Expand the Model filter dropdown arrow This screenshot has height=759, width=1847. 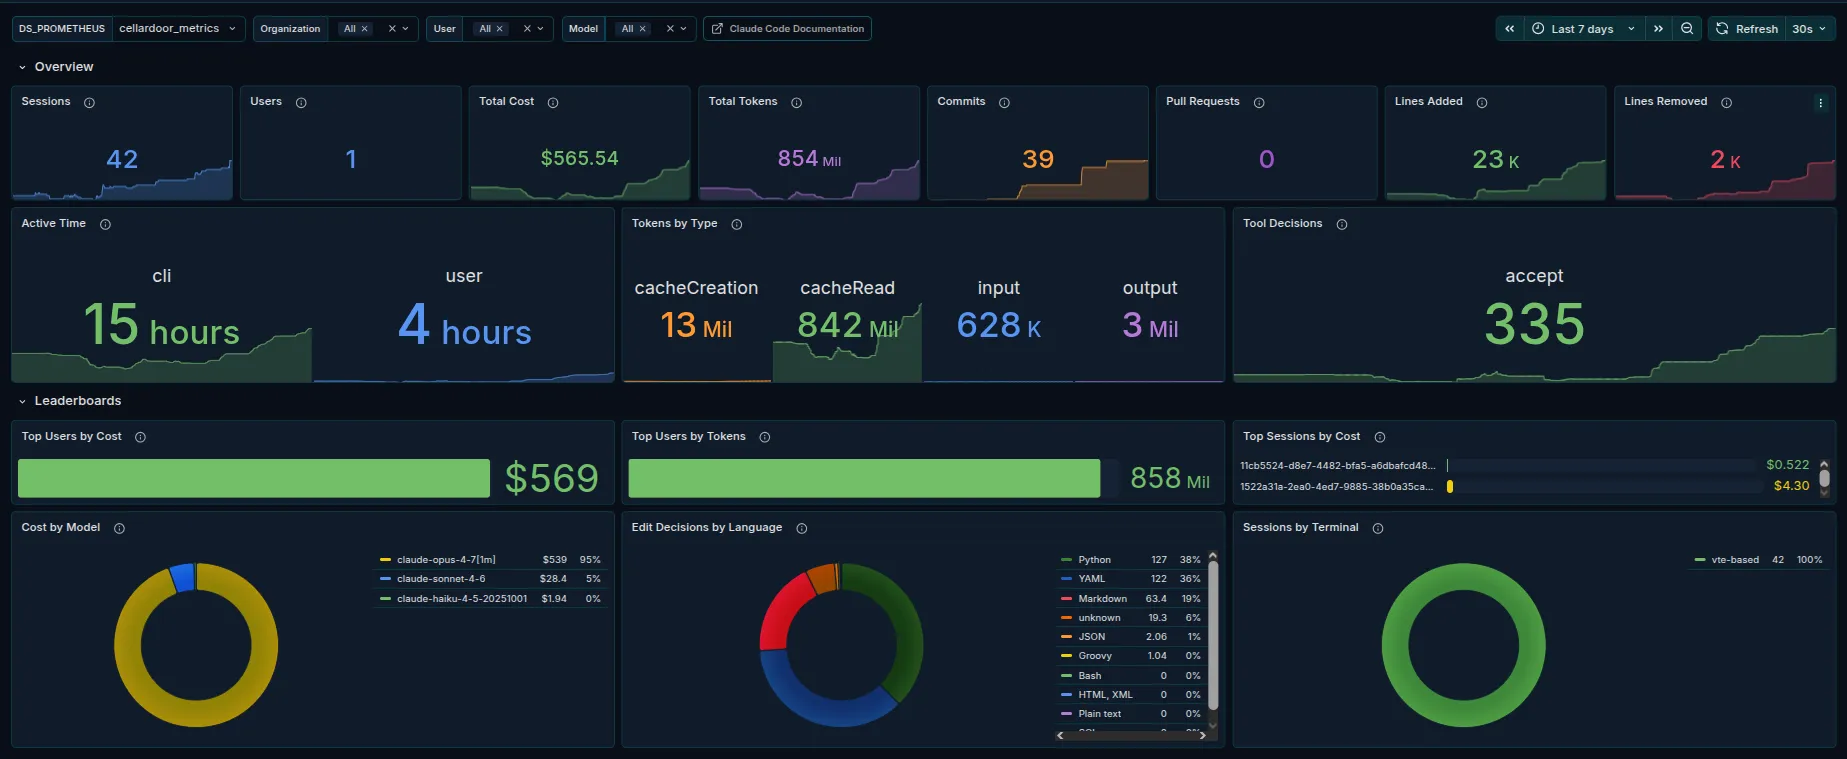tap(684, 29)
